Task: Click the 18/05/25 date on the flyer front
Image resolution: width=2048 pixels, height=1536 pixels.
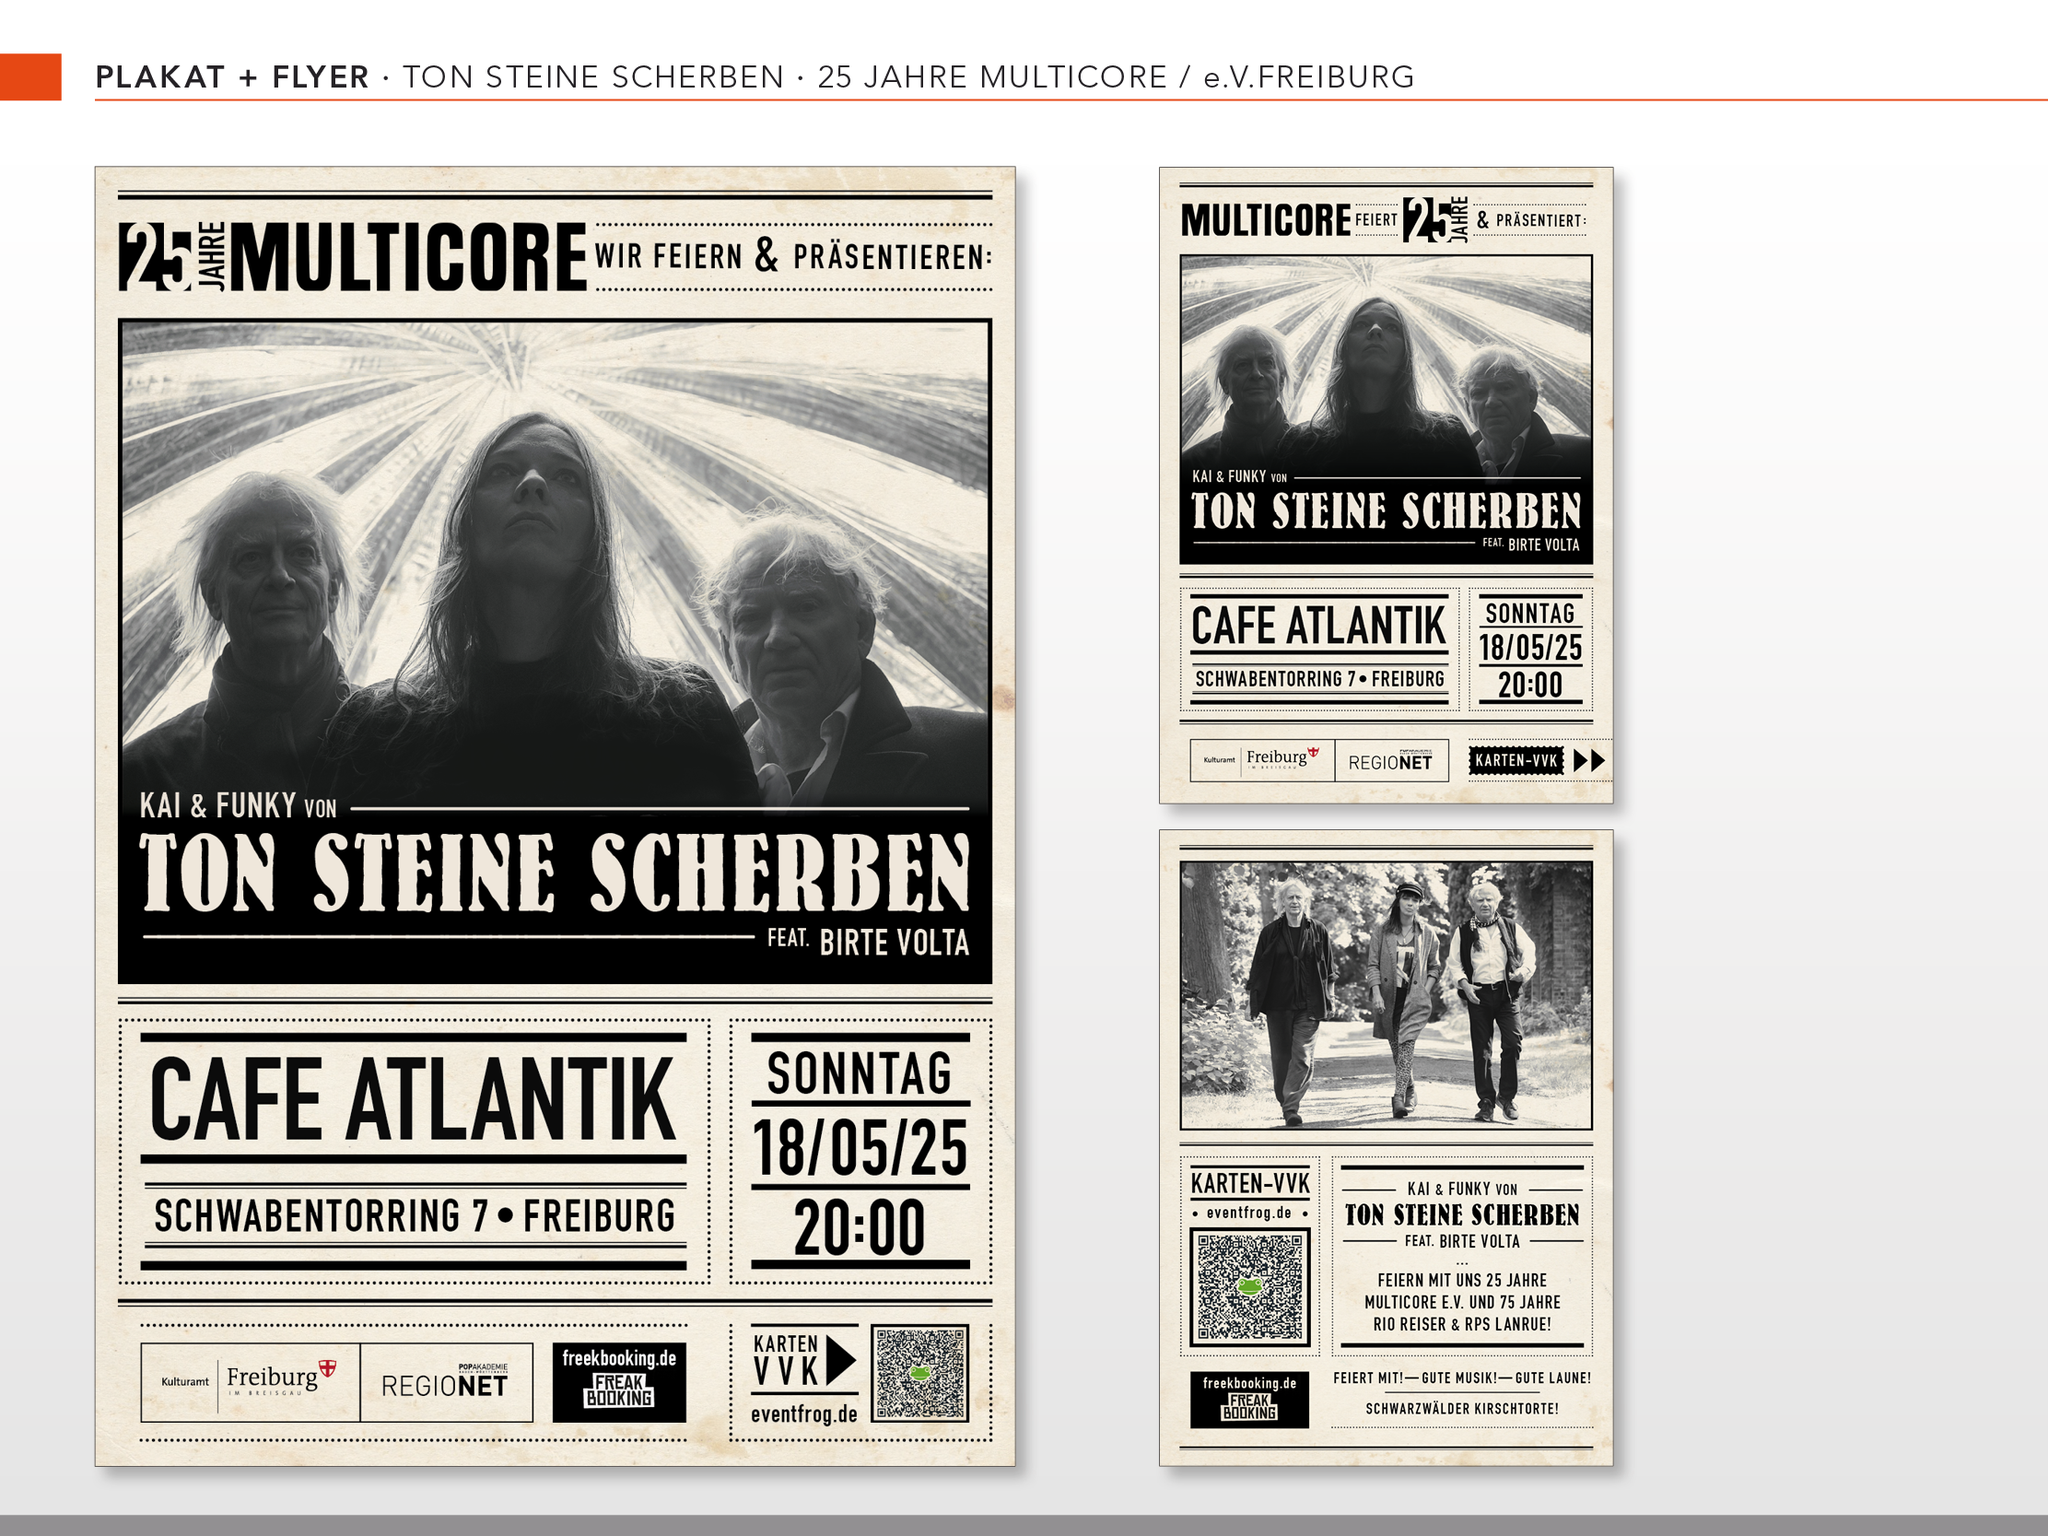Action: click(1530, 648)
